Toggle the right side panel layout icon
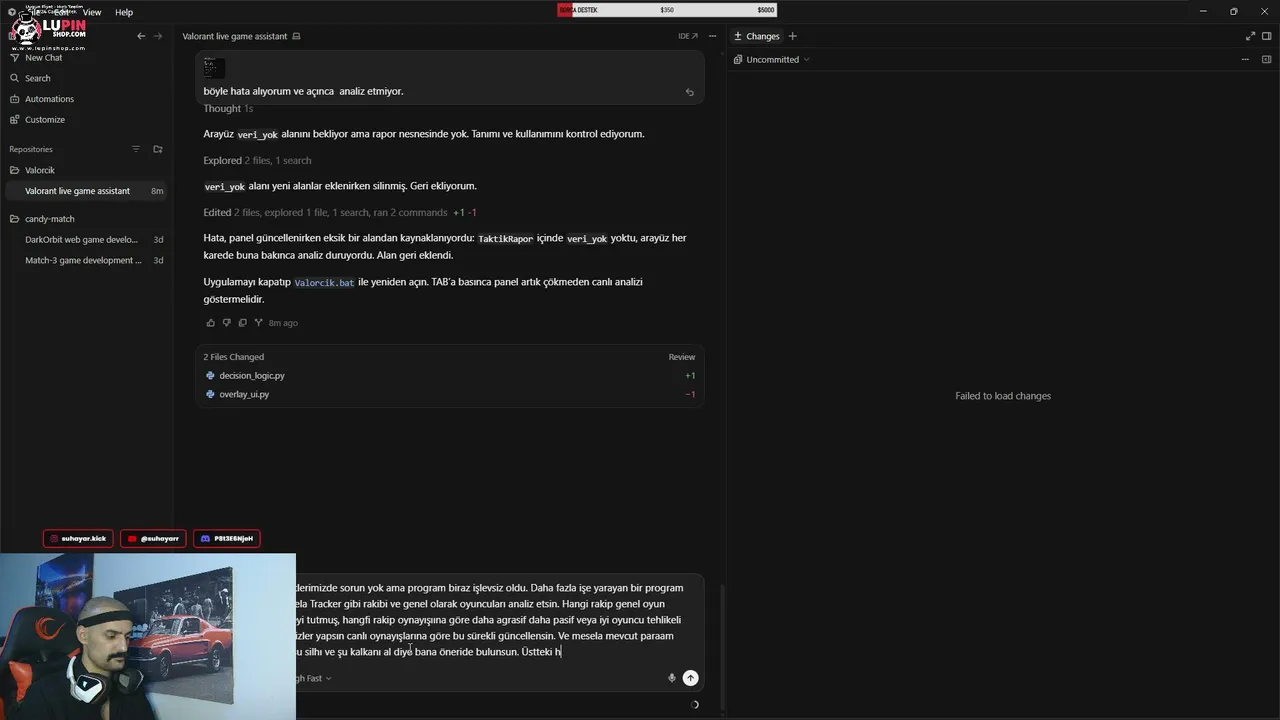1280x720 pixels. pyautogui.click(x=1266, y=36)
